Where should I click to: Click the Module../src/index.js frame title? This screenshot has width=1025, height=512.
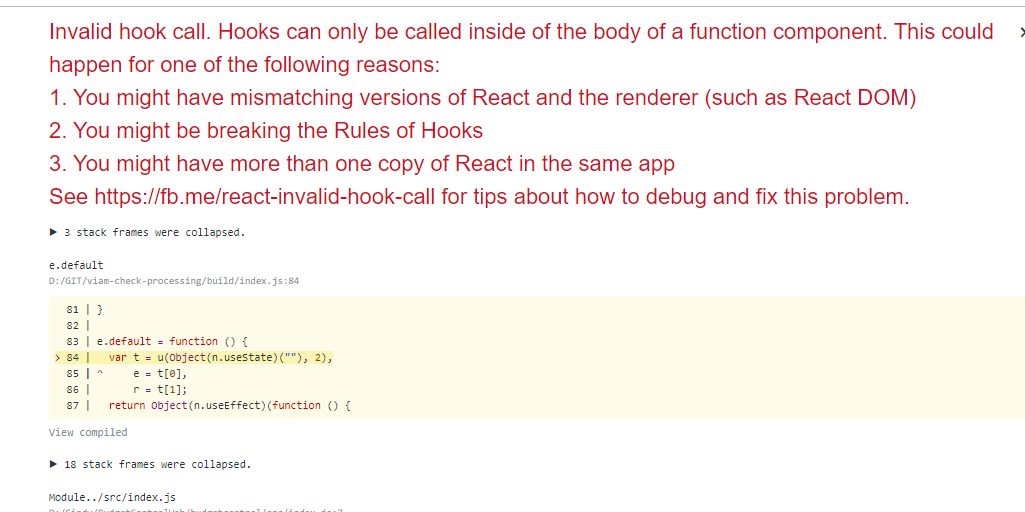pos(112,497)
